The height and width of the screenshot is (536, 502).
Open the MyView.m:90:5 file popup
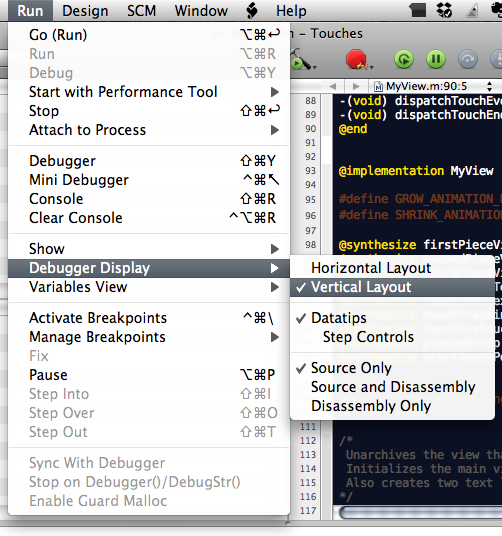click(x=434, y=86)
